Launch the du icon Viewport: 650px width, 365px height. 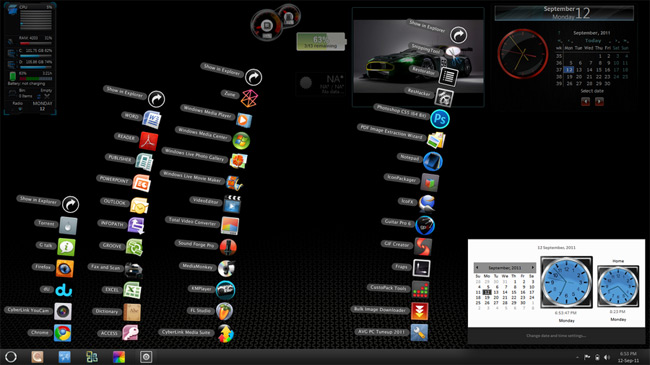63,290
